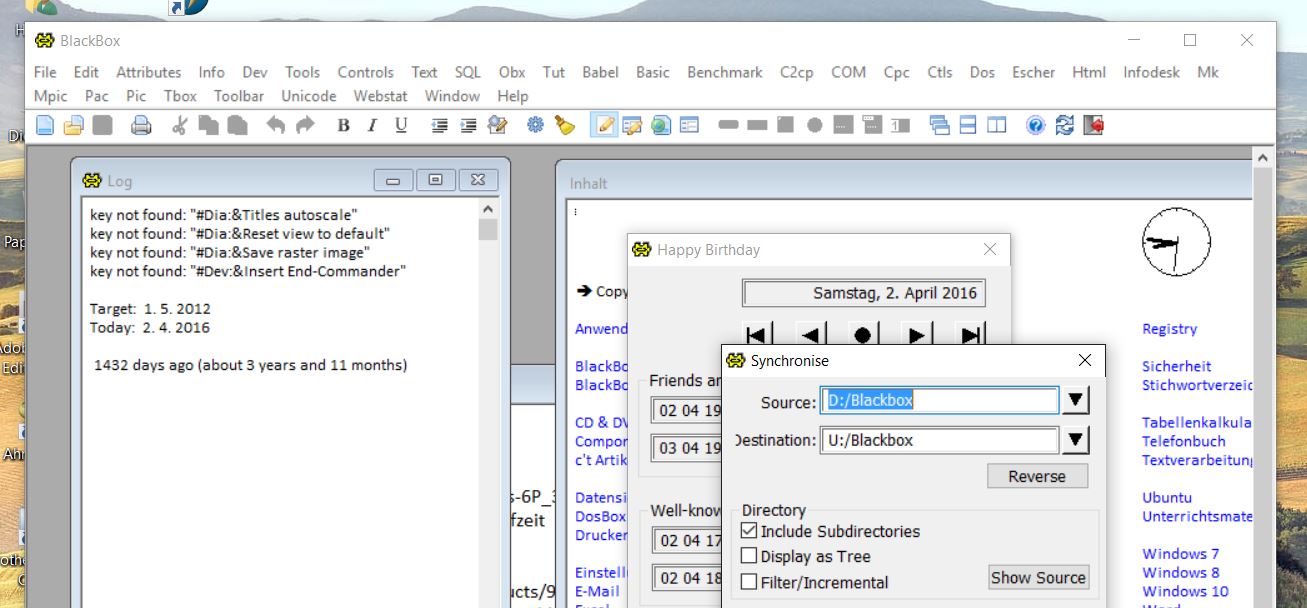Enable the Display as Tree checkbox
The width and height of the screenshot is (1307, 608).
click(x=749, y=556)
